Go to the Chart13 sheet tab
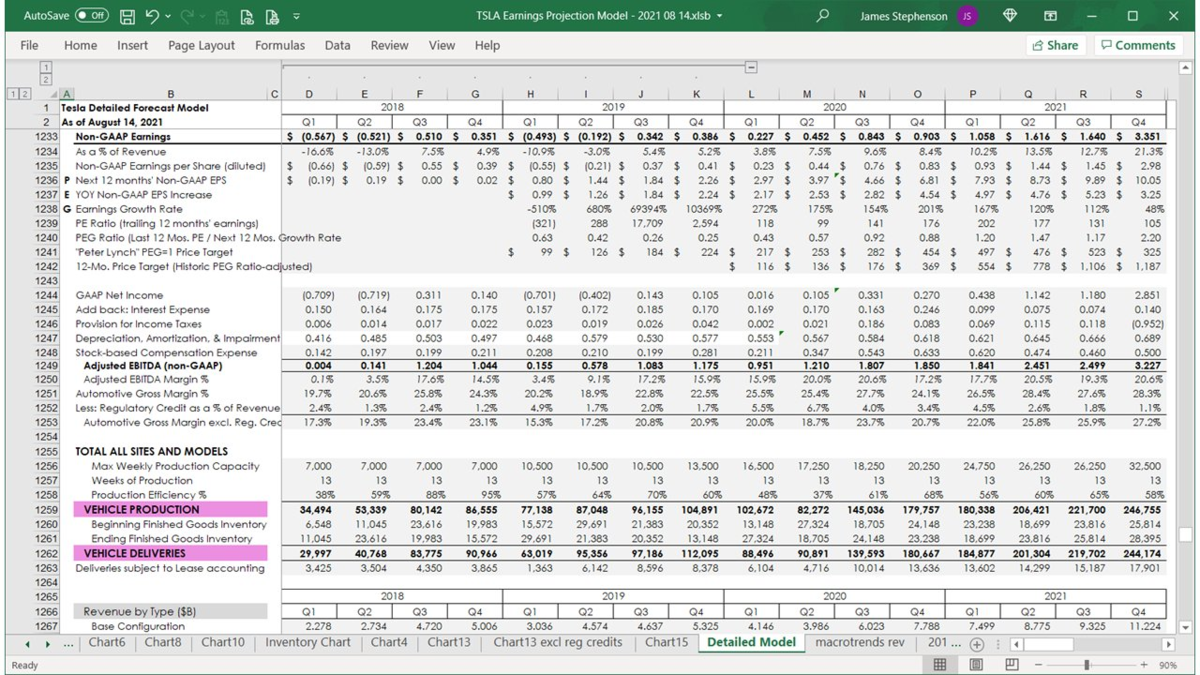The width and height of the screenshot is (1200, 675). [x=449, y=643]
